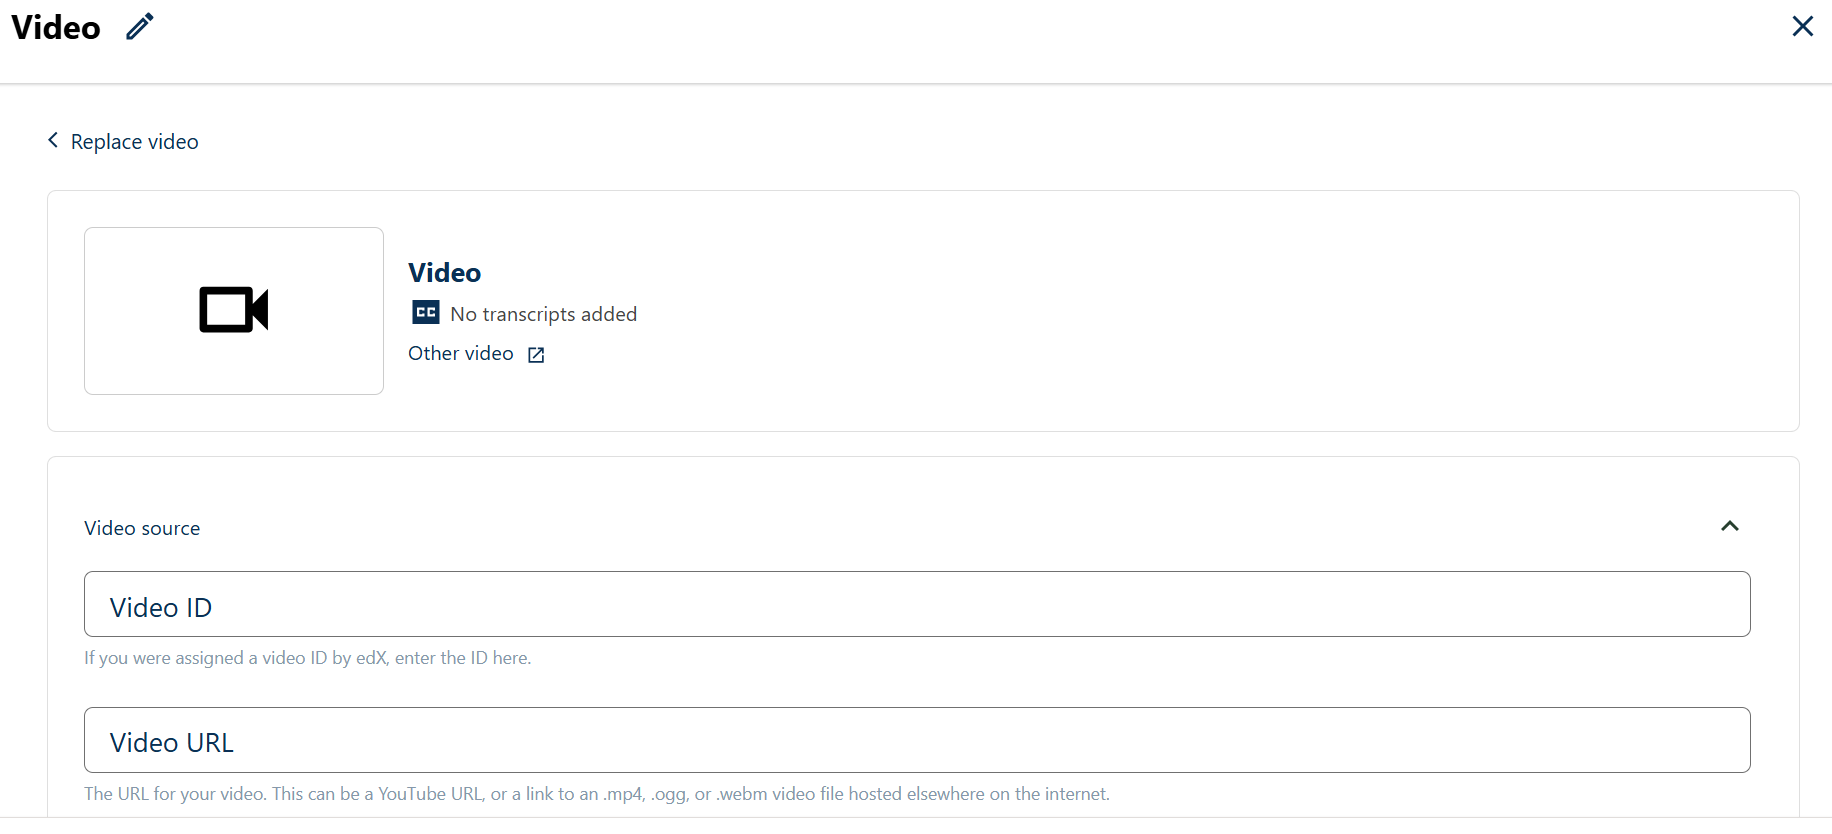Screen dimensions: 1832x834
Task: Click the No transcripts added text
Action: [544, 314]
